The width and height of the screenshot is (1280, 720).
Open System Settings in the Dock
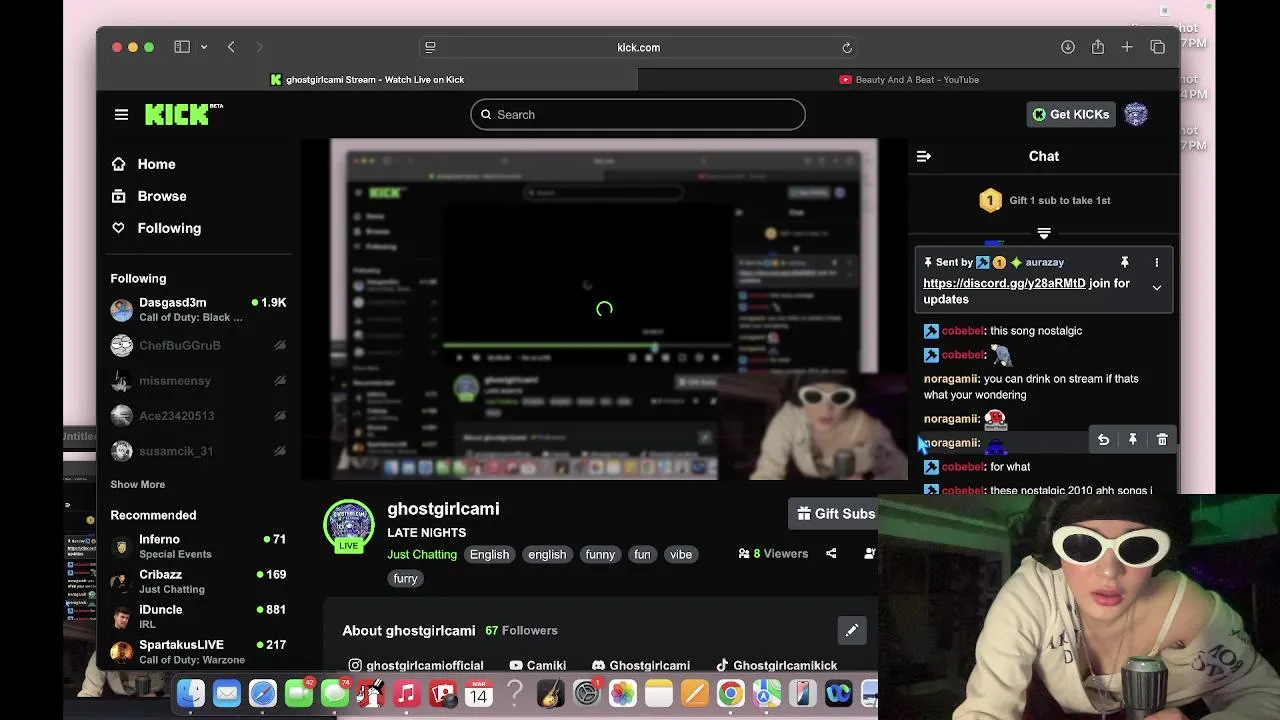(586, 693)
